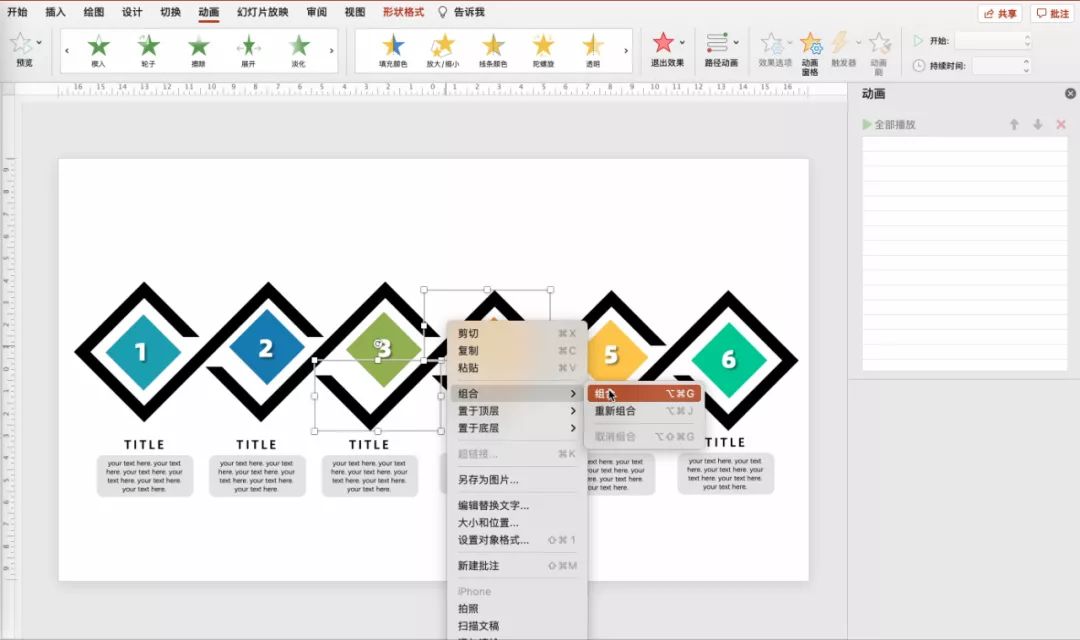
Task: Expand 路径动画 dropdown arrow
Action: (x=736, y=43)
